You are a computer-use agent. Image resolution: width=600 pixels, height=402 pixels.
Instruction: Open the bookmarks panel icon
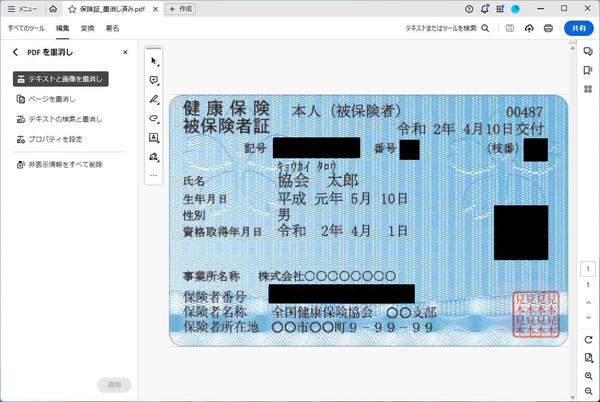tap(588, 70)
